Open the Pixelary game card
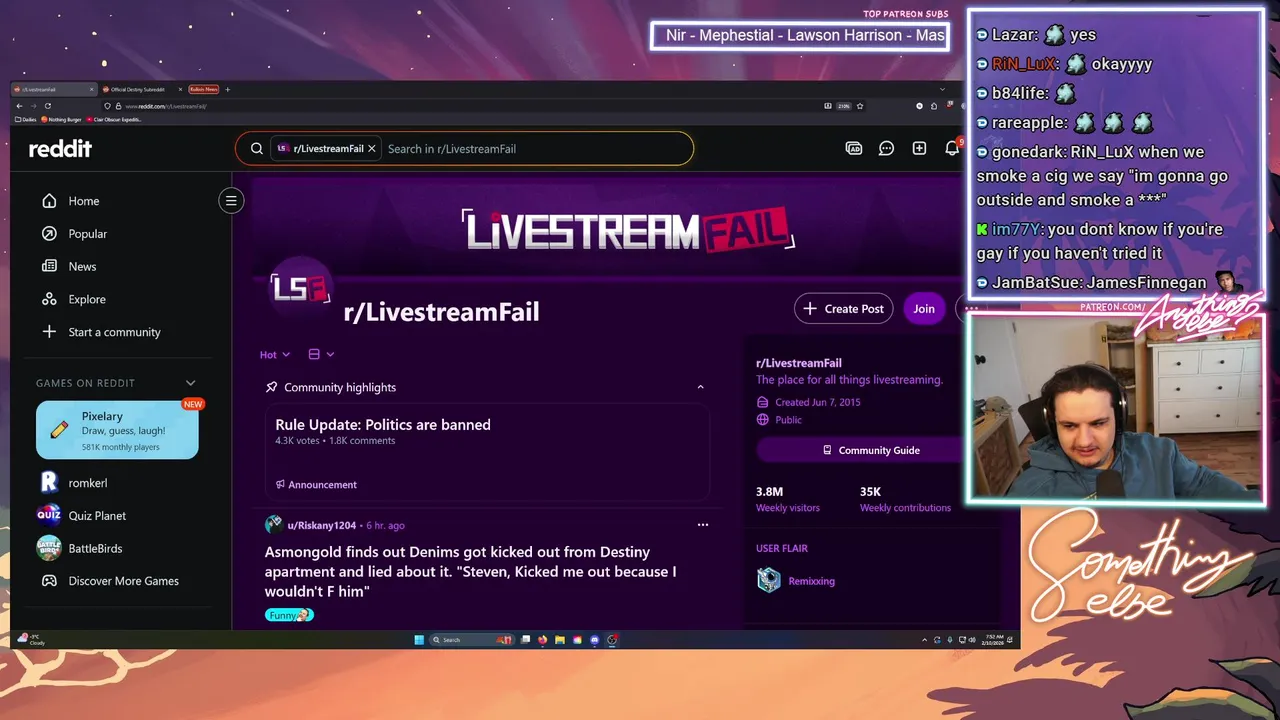Image resolution: width=1280 pixels, height=720 pixels. click(117, 430)
